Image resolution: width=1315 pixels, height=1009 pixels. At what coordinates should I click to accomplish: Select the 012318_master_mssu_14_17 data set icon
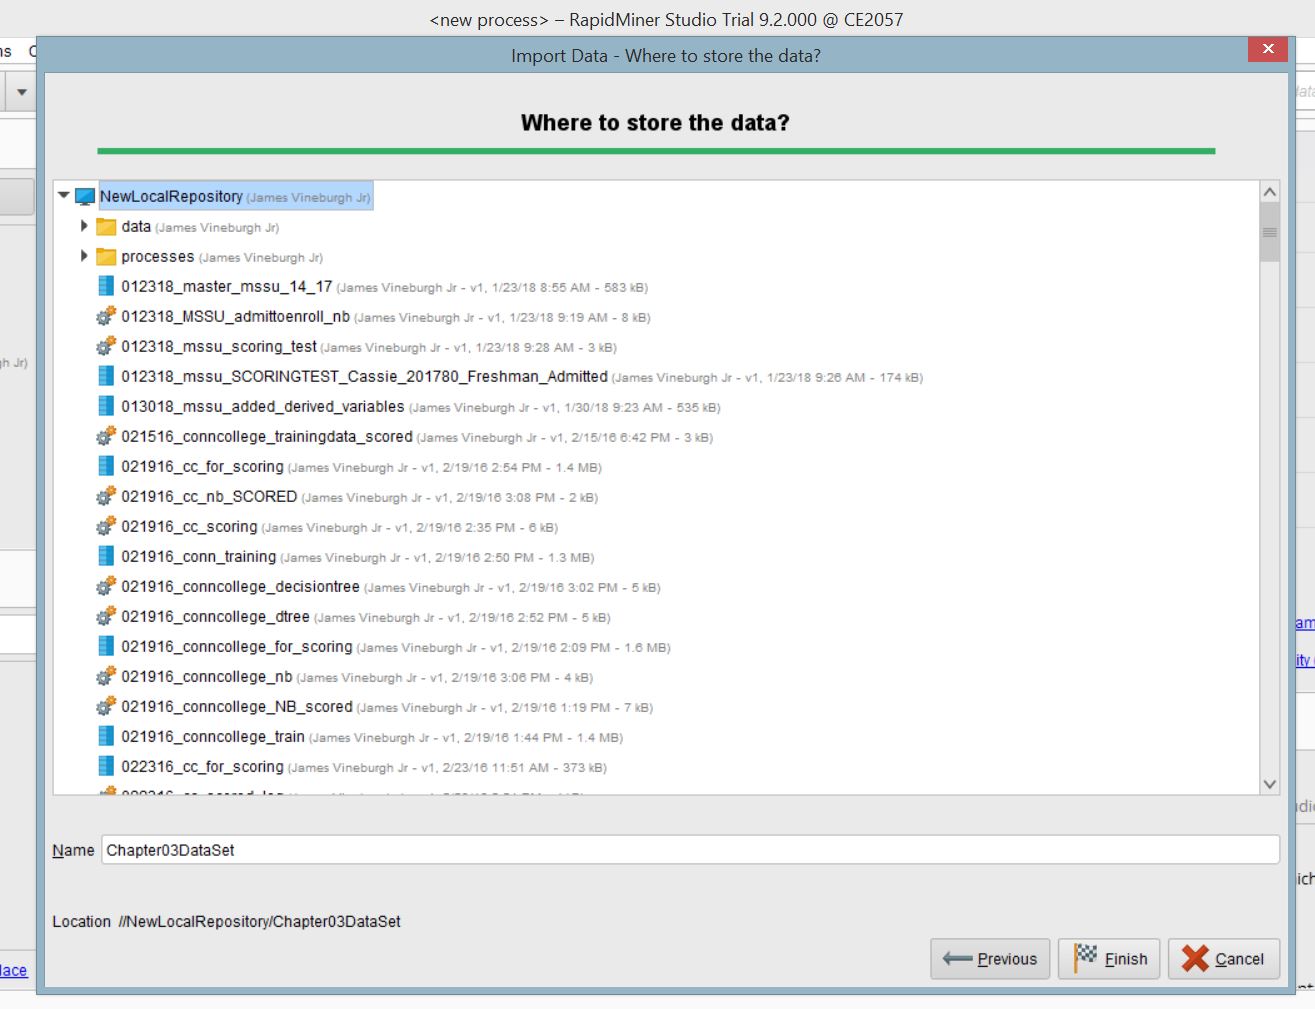pyautogui.click(x=106, y=287)
